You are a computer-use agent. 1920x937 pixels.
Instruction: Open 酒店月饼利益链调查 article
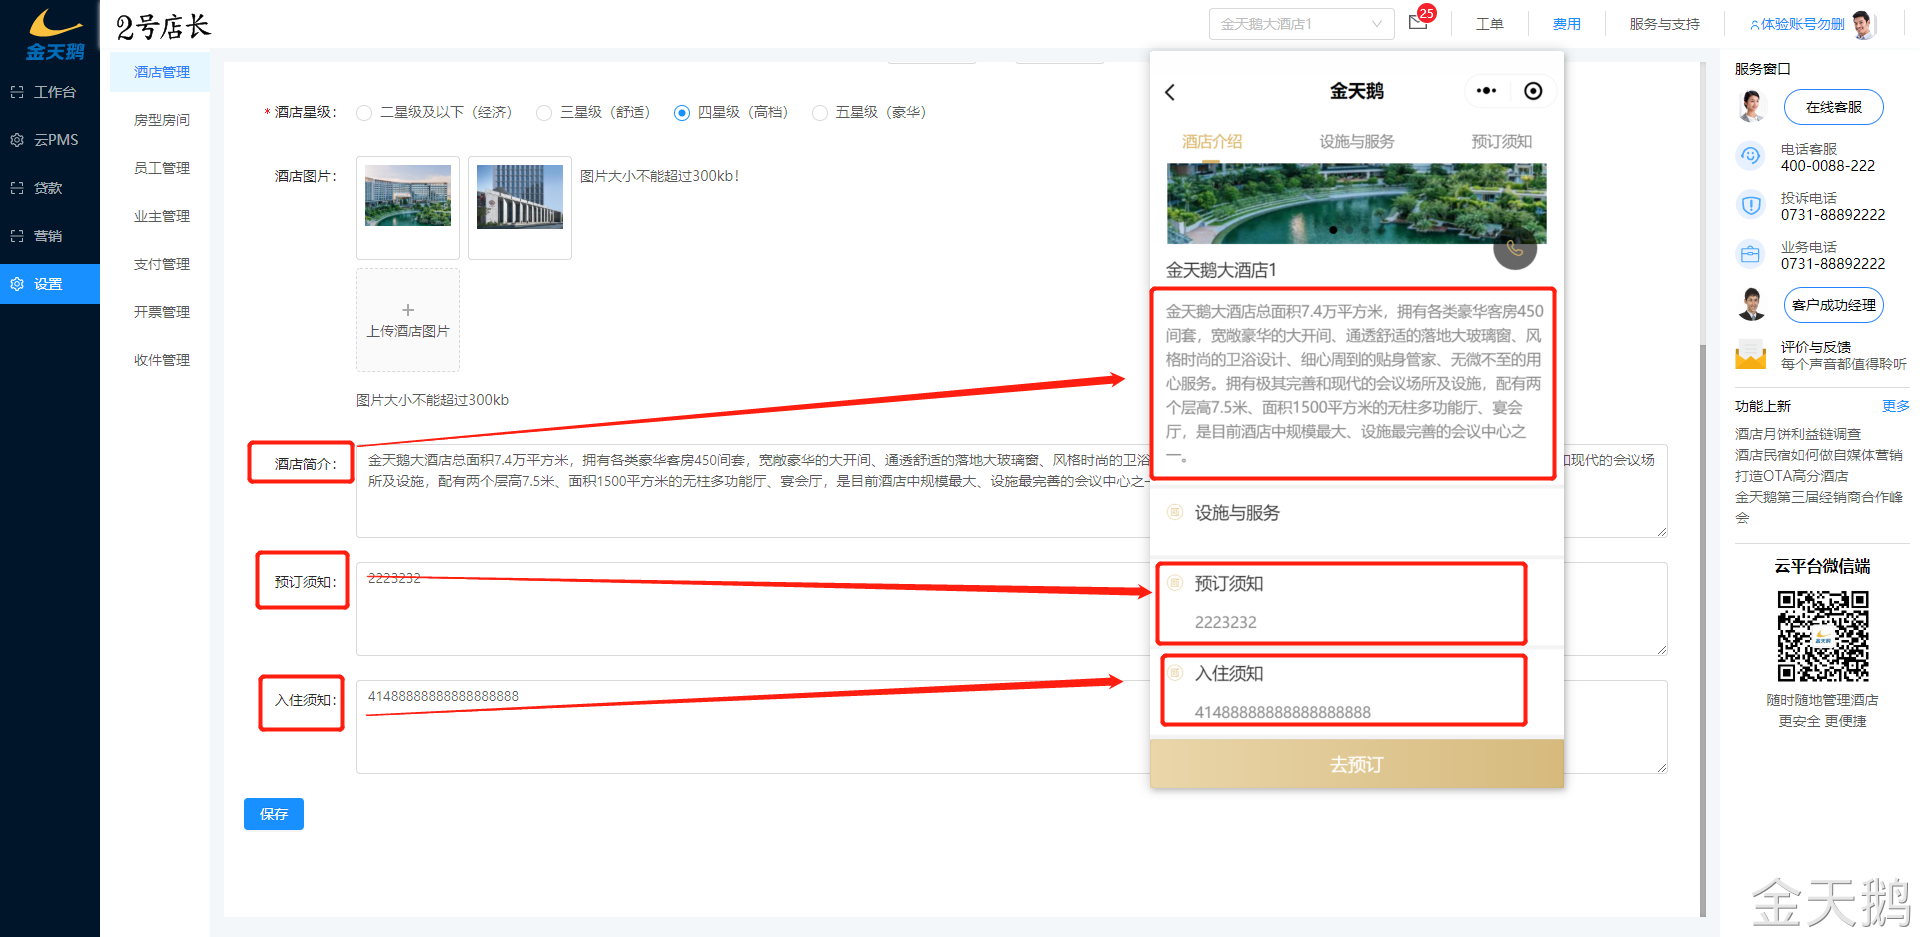pyautogui.click(x=1797, y=434)
